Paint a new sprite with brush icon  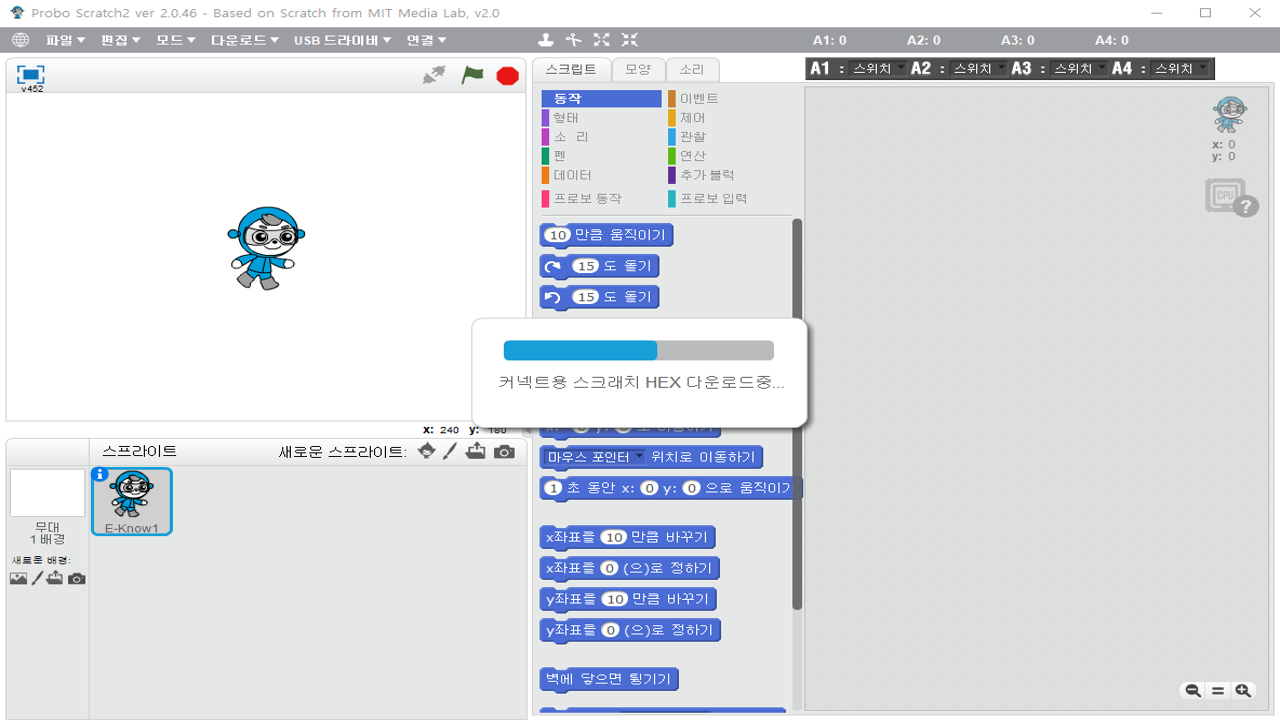click(450, 452)
